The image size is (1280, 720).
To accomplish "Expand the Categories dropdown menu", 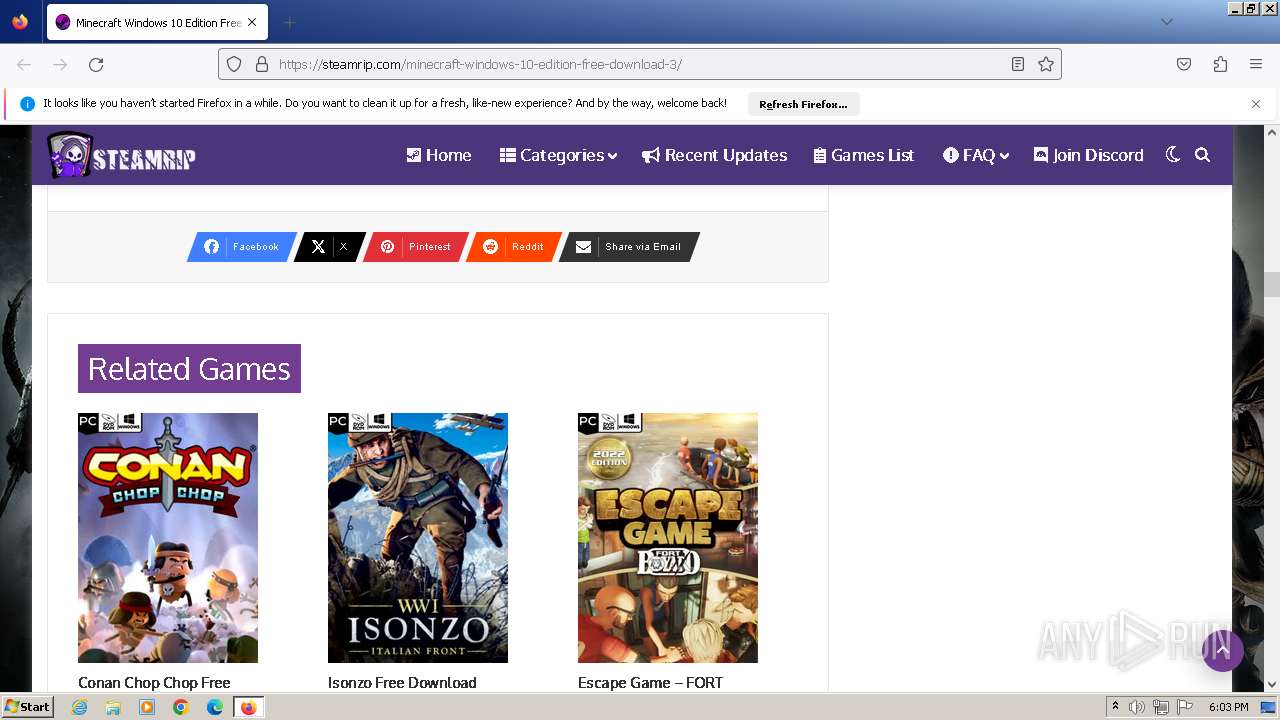I will (x=559, y=155).
